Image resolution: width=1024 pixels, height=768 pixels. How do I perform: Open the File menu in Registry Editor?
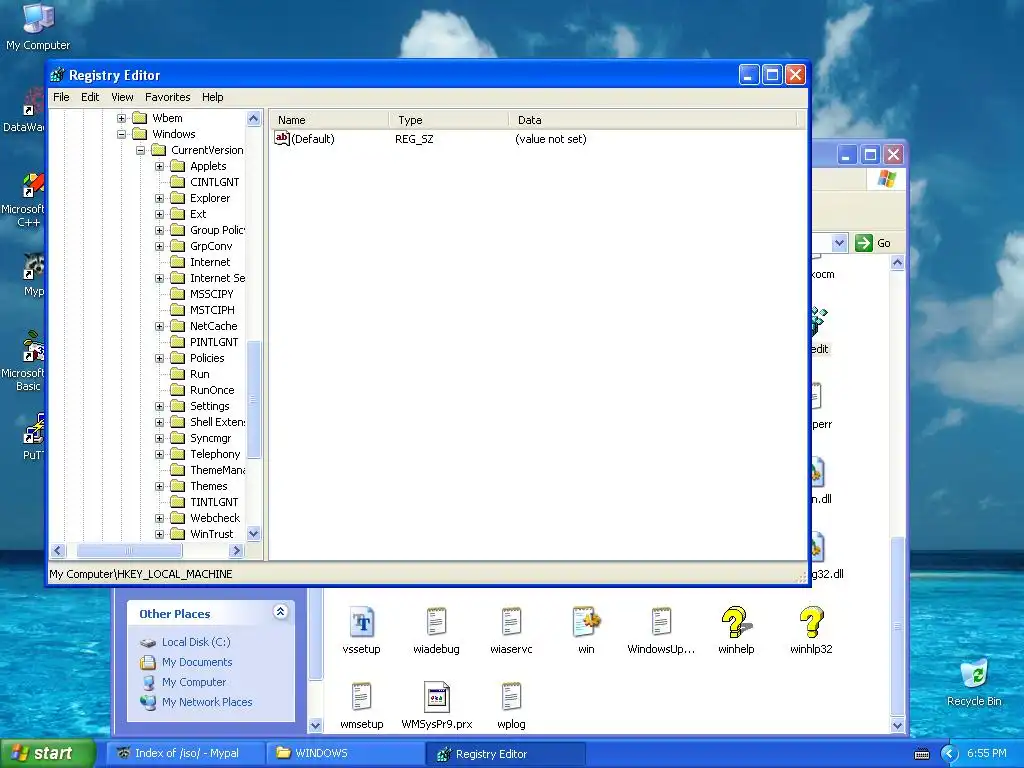pyautogui.click(x=61, y=97)
